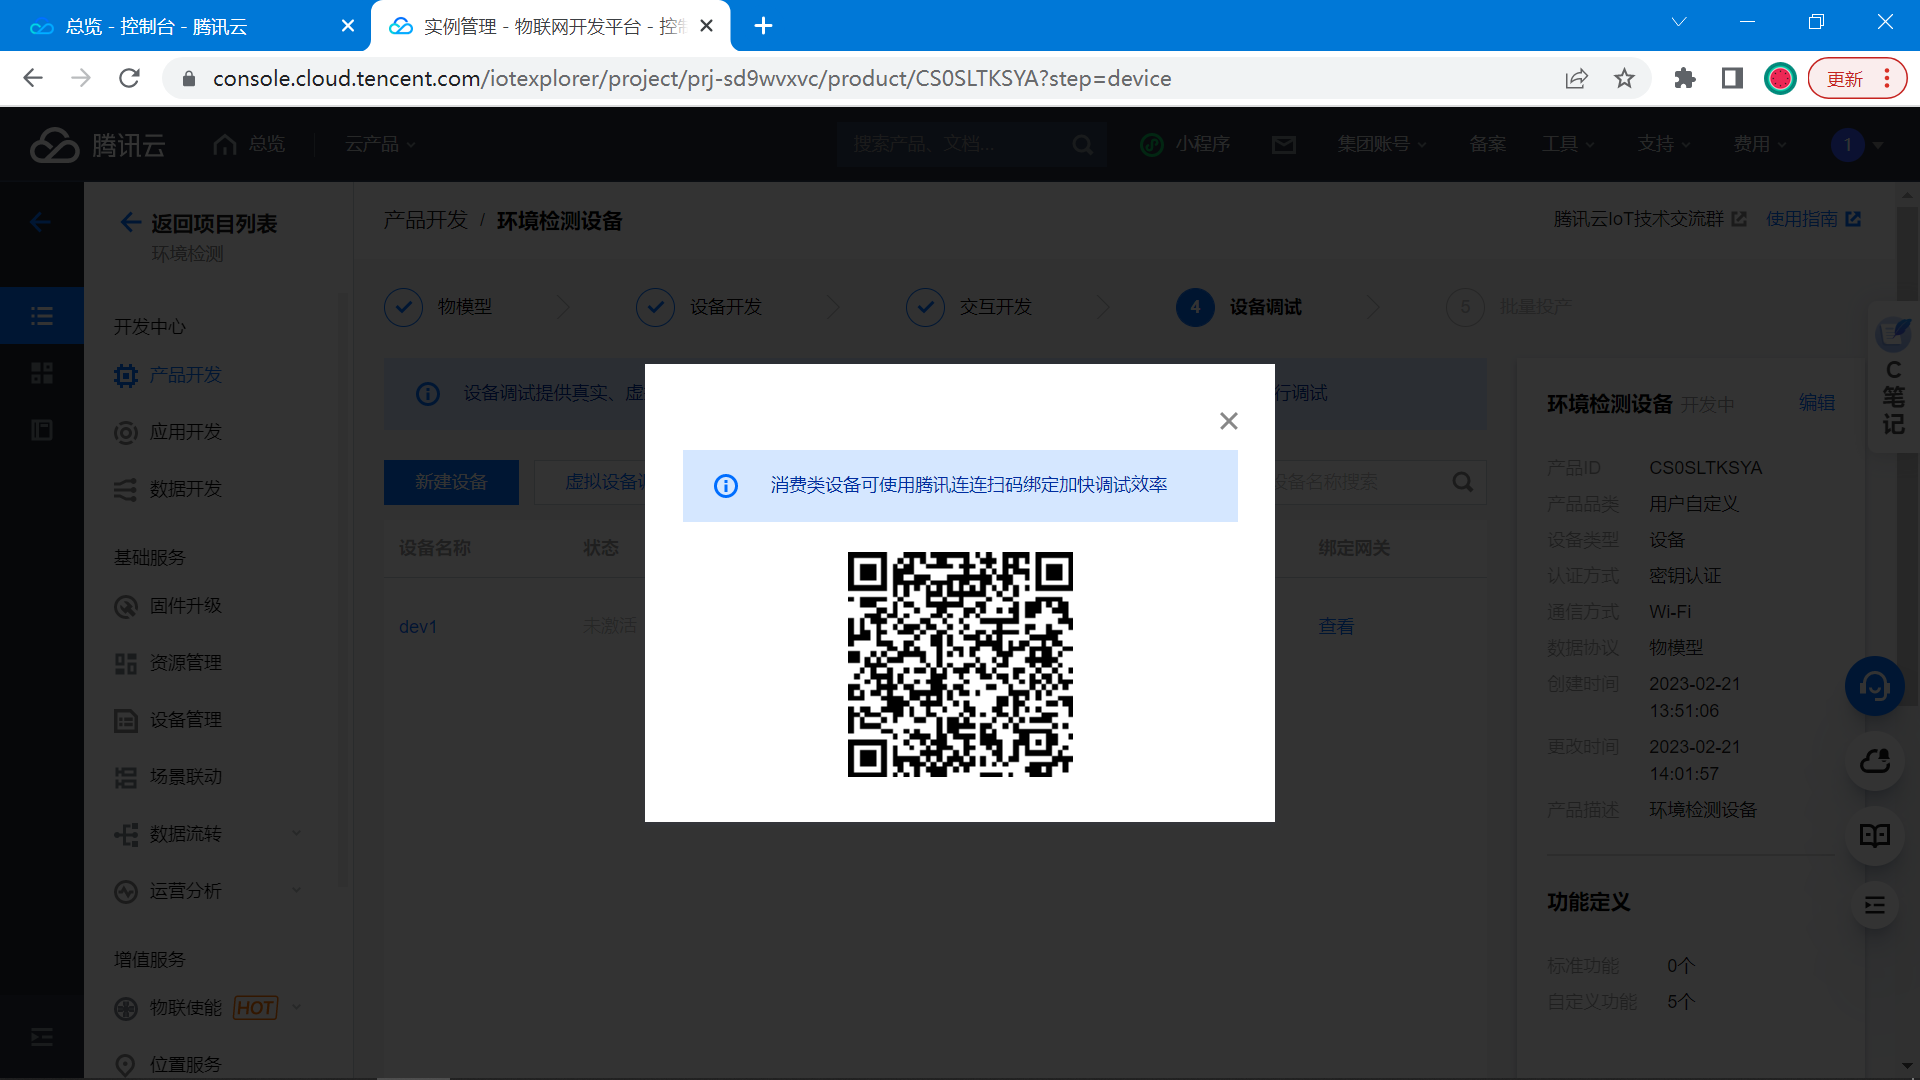The image size is (1920, 1080).
Task: Select 设备管理 in the sidebar
Action: point(185,720)
